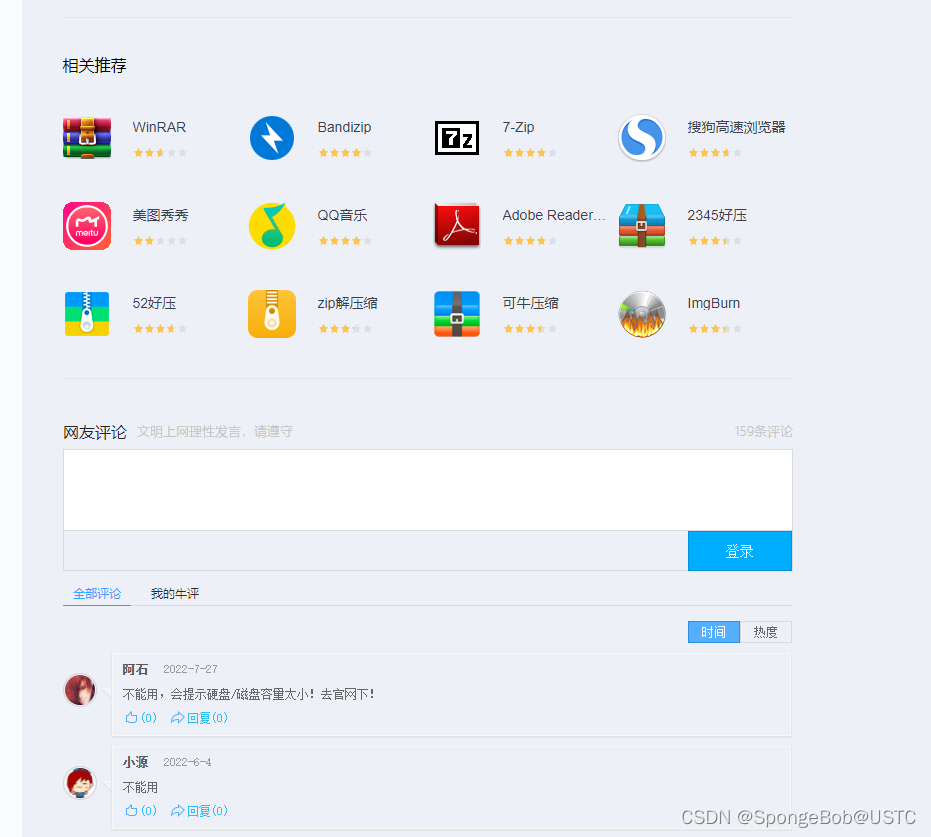Click the WinRAR star rating
The width and height of the screenshot is (931, 837).
pyautogui.click(x=160, y=153)
